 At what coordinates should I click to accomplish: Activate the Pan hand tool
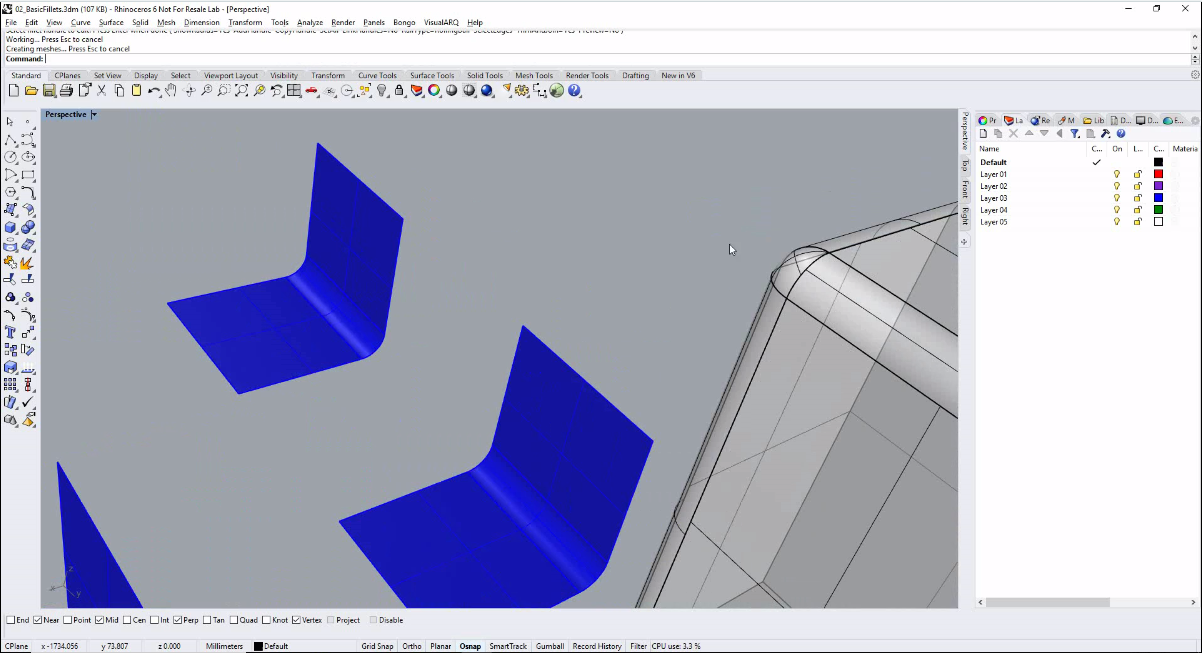click(171, 90)
